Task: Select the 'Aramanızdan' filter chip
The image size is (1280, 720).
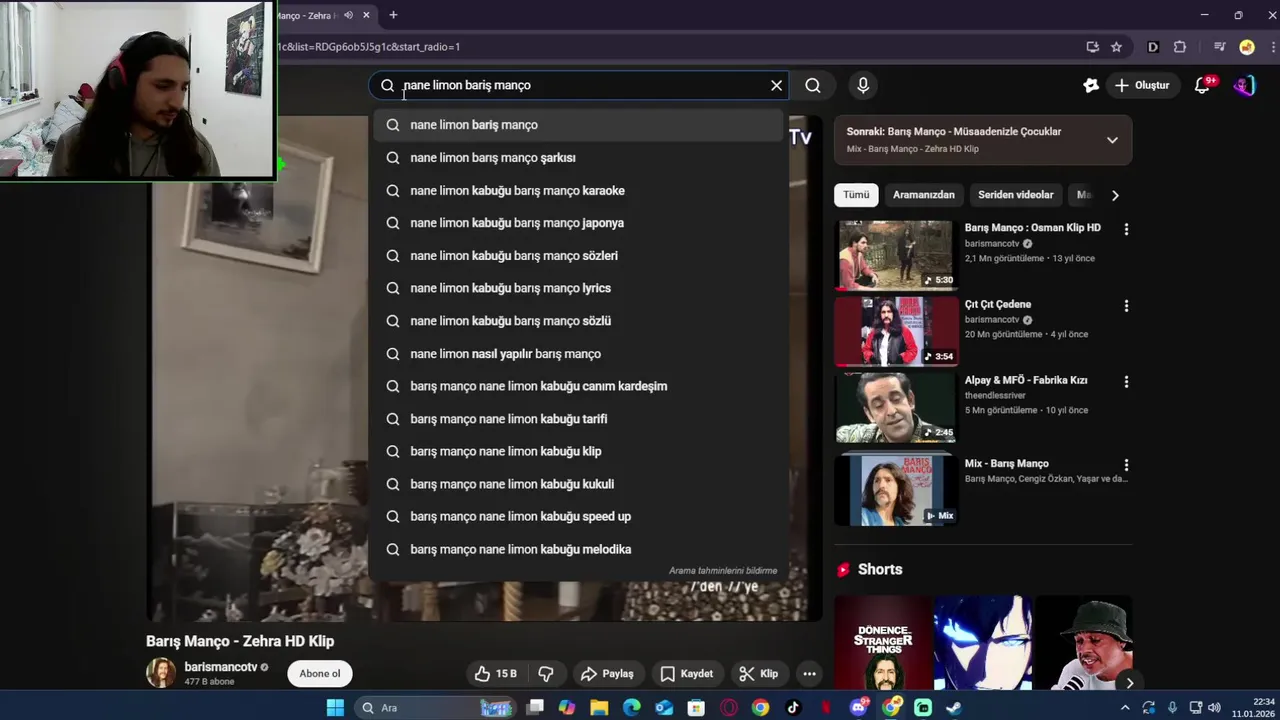Action: pyautogui.click(x=924, y=195)
